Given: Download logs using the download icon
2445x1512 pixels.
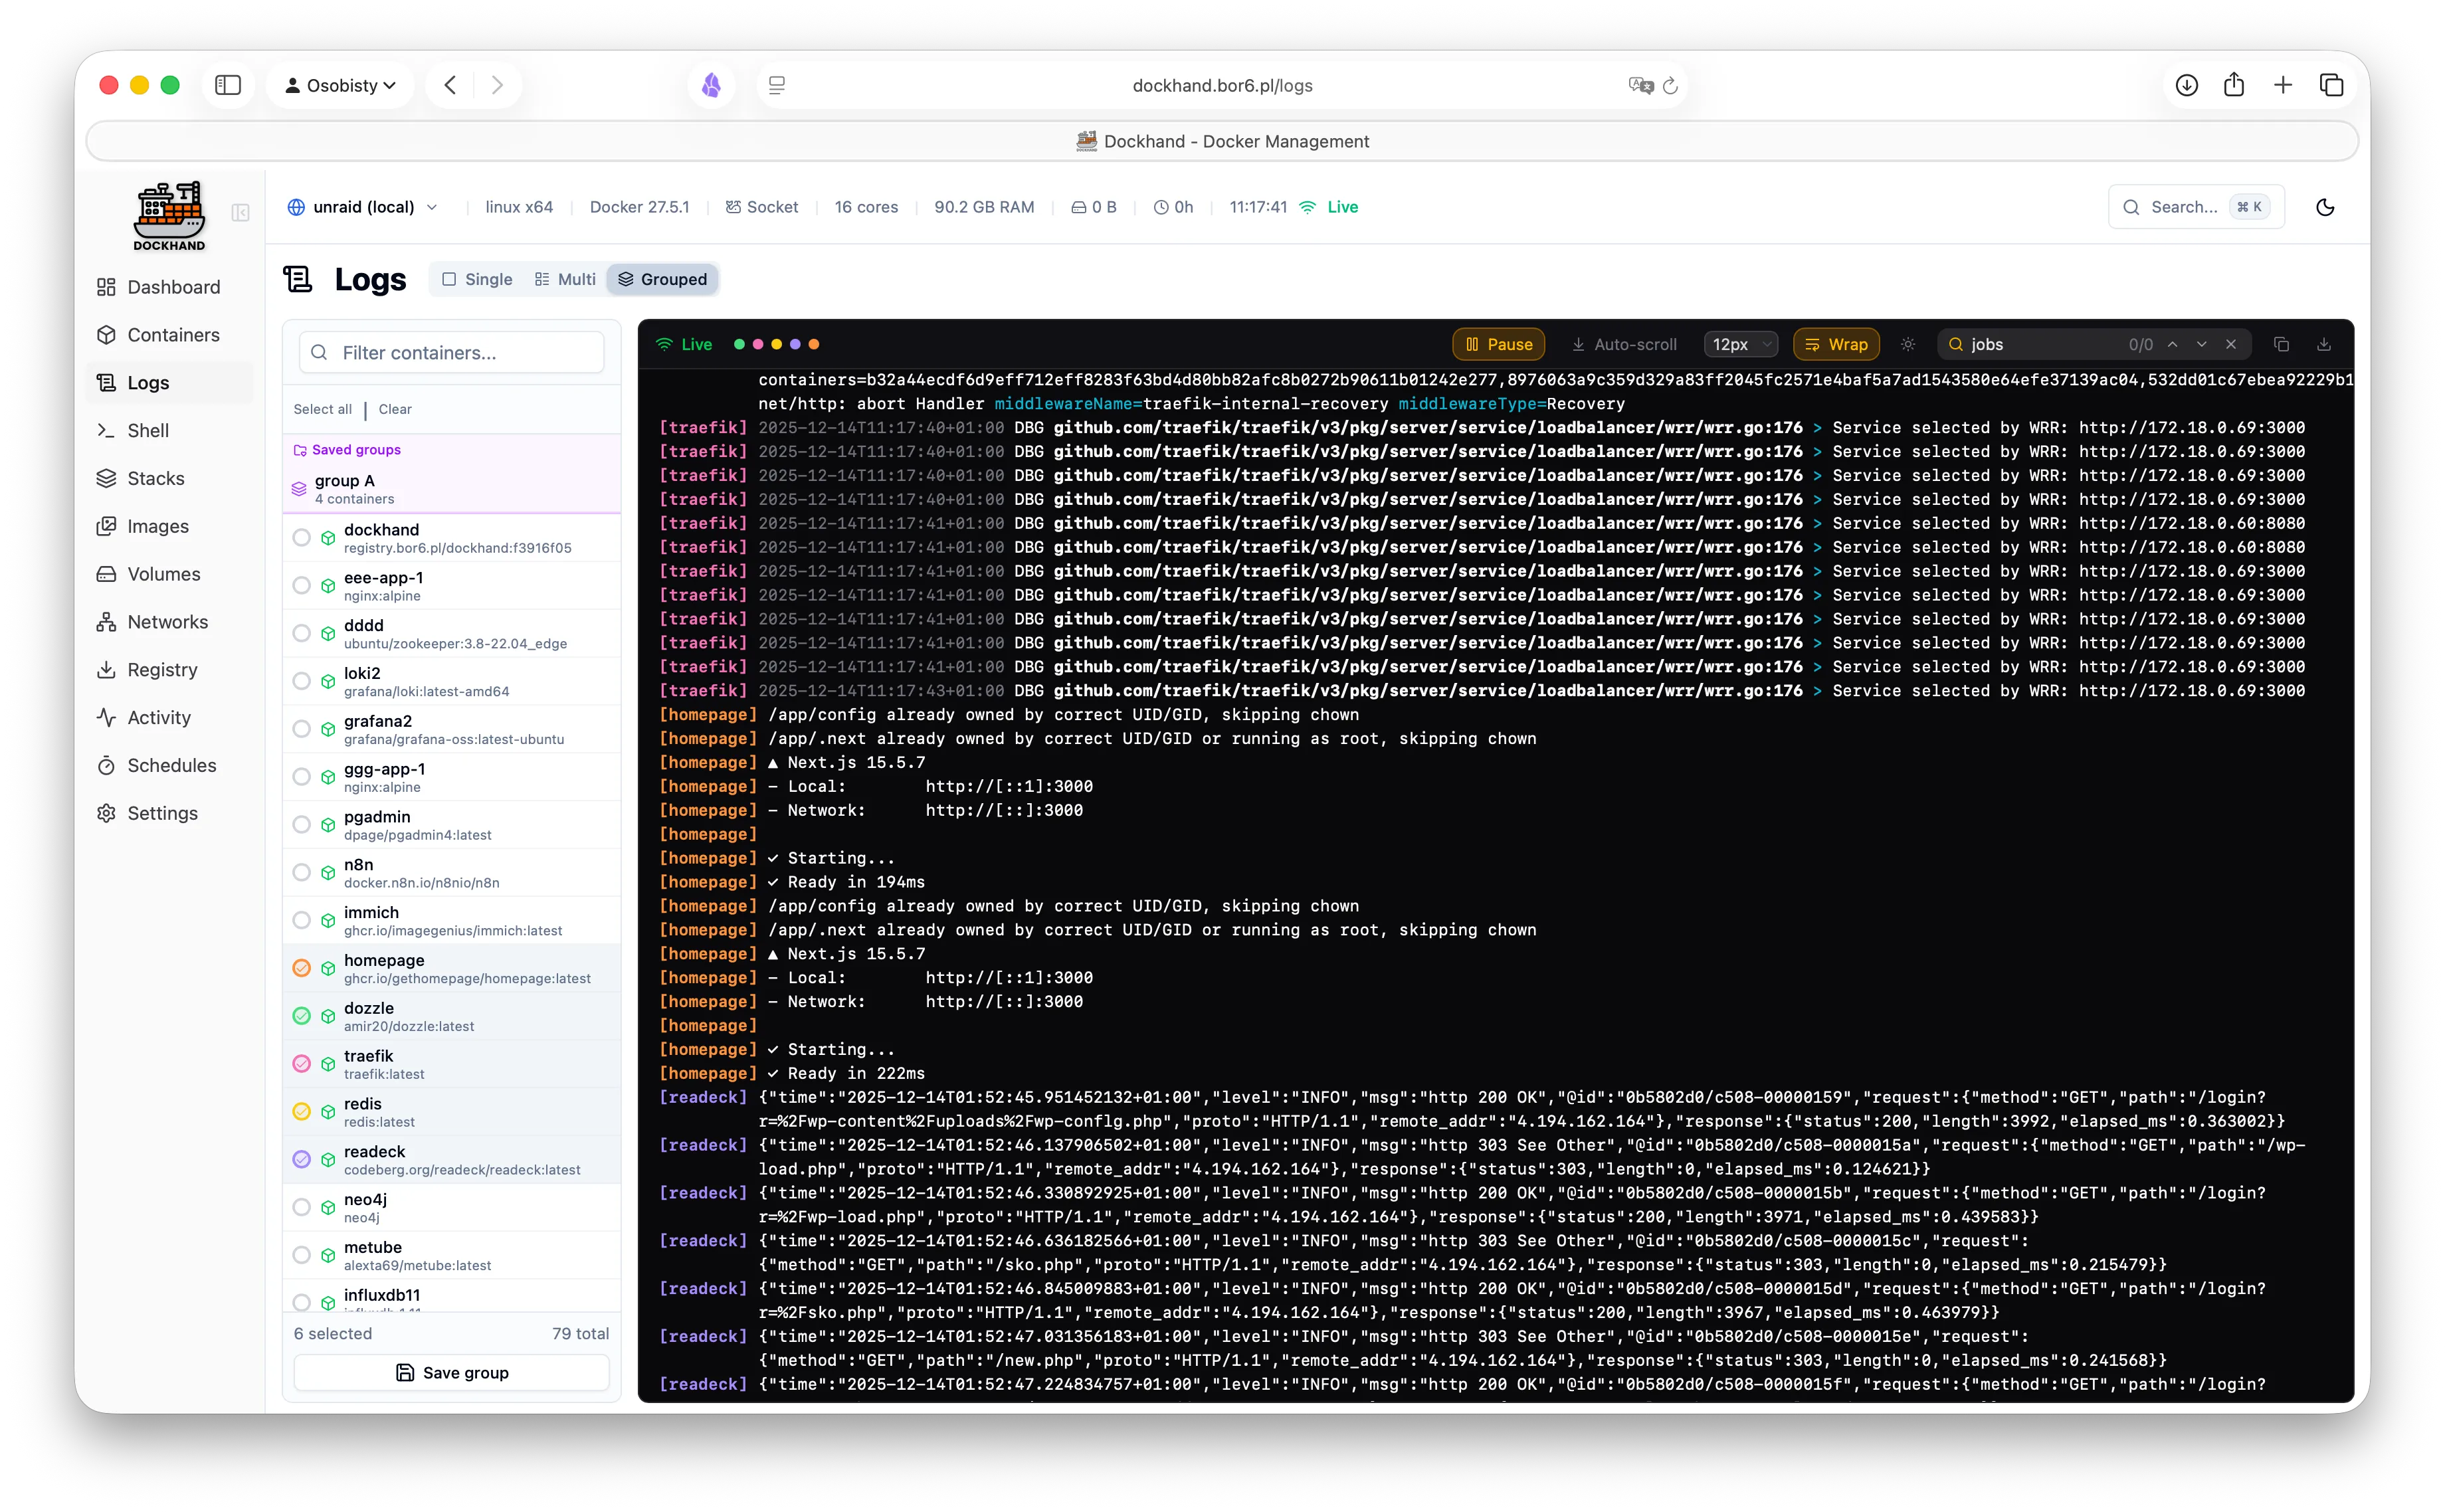Looking at the screenshot, I should click(2324, 343).
